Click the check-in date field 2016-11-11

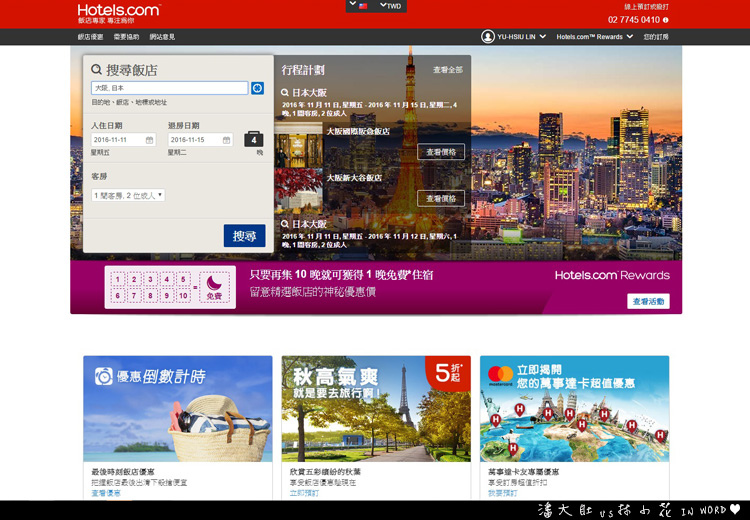point(123,140)
